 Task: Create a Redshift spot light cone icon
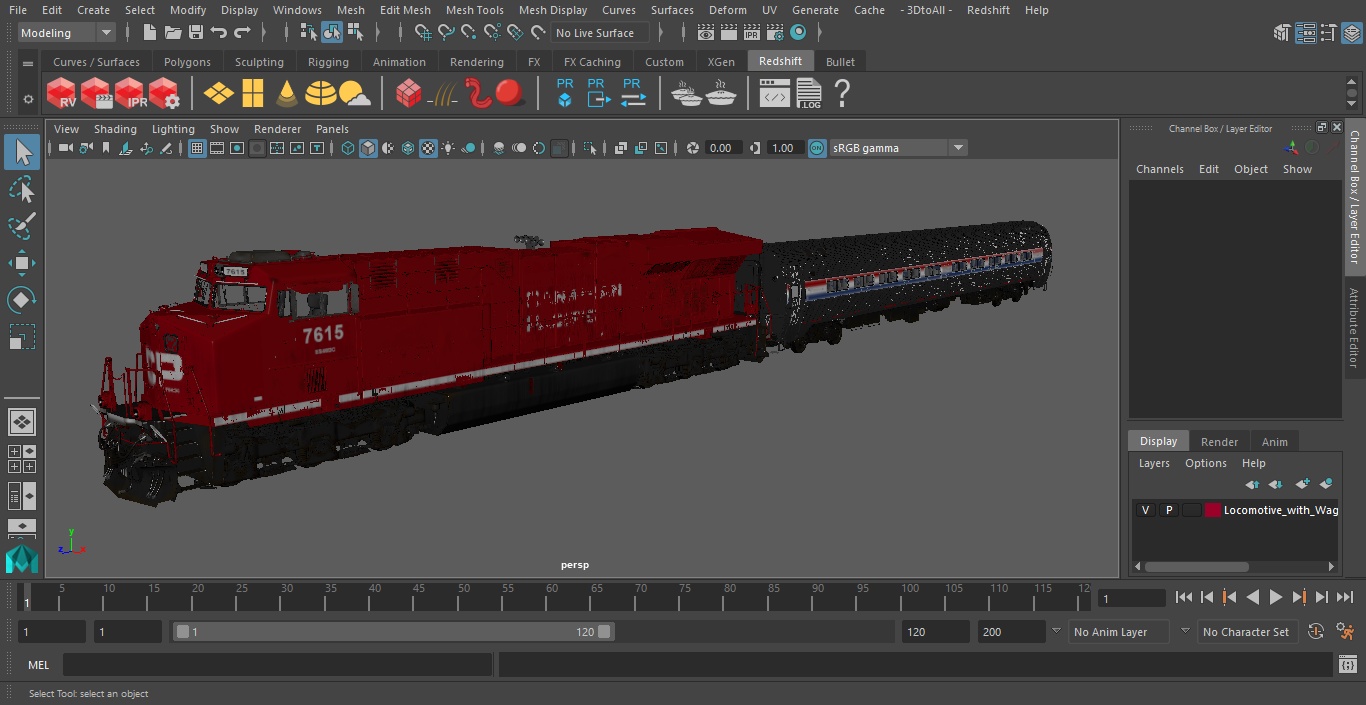[x=287, y=94]
